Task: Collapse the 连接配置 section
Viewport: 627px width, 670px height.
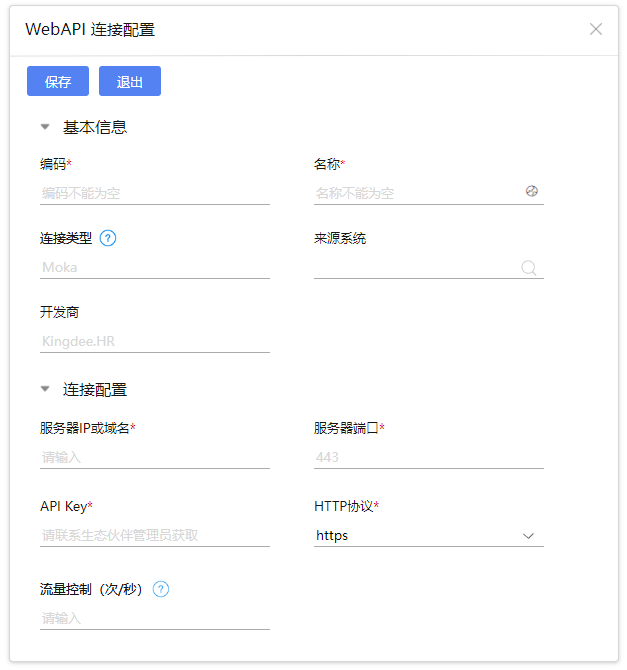Action: [45, 390]
